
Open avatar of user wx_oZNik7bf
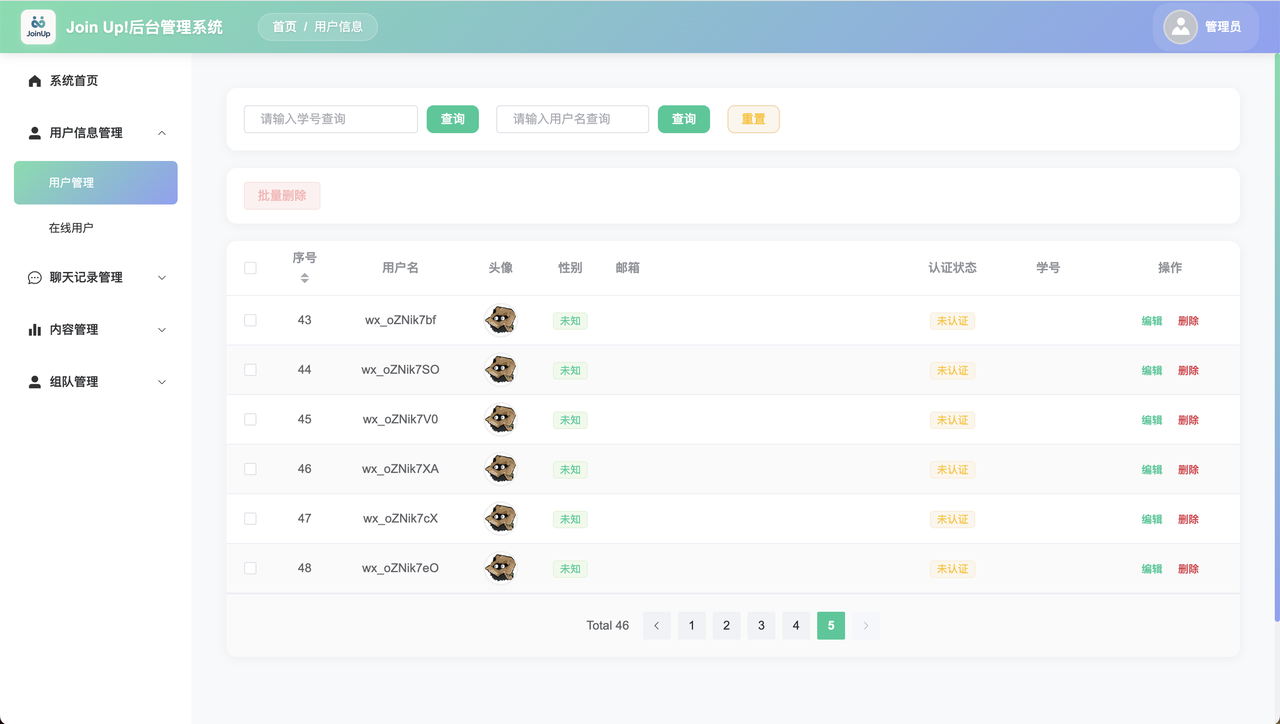(500, 320)
